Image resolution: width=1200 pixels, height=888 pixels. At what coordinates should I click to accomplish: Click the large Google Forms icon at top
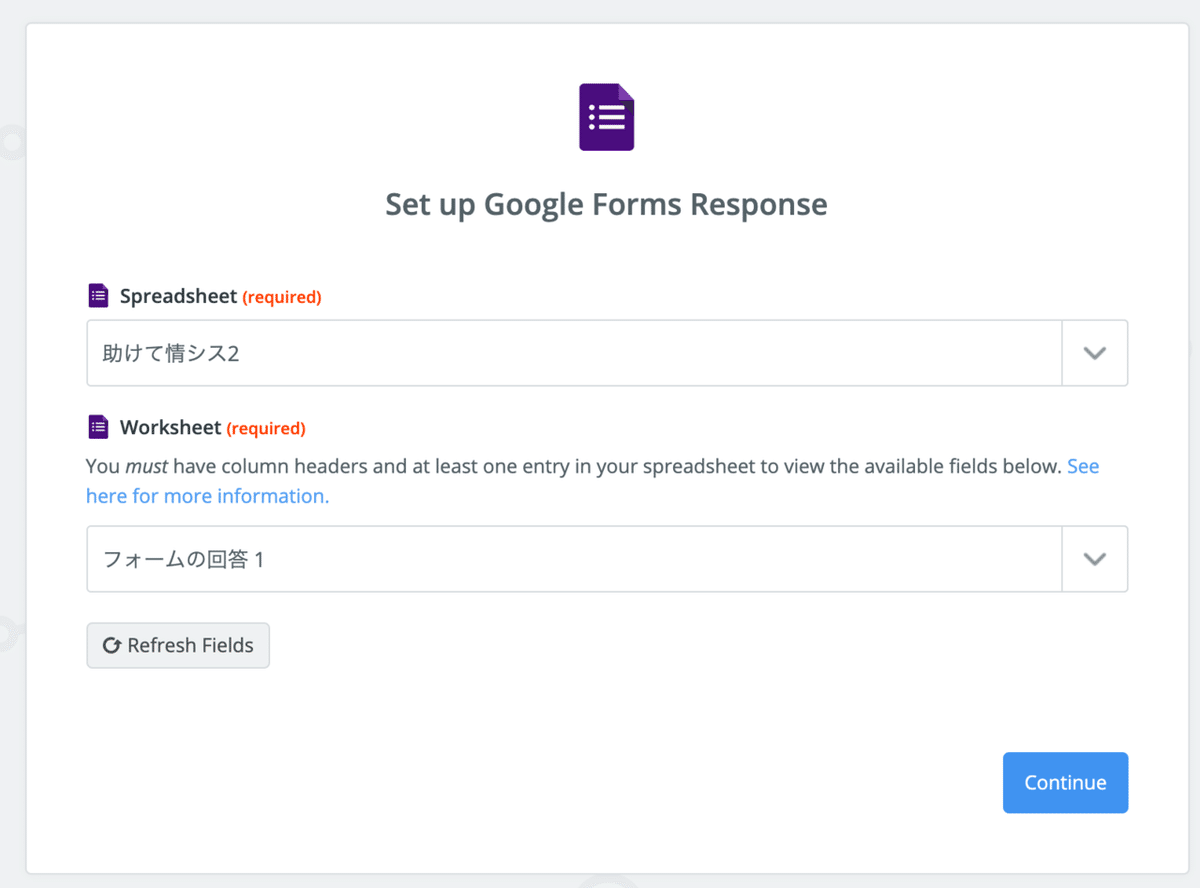606,118
